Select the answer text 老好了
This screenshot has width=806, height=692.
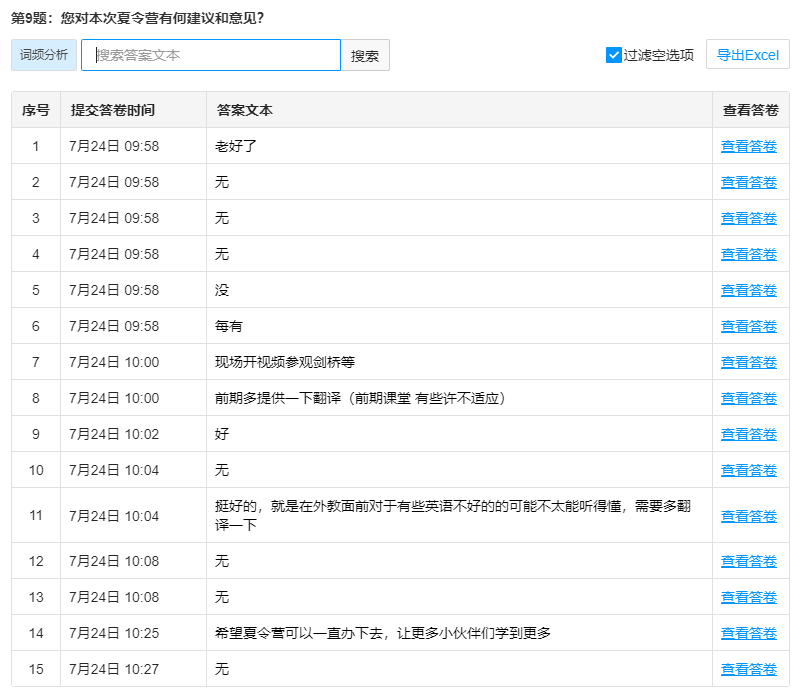click(236, 146)
